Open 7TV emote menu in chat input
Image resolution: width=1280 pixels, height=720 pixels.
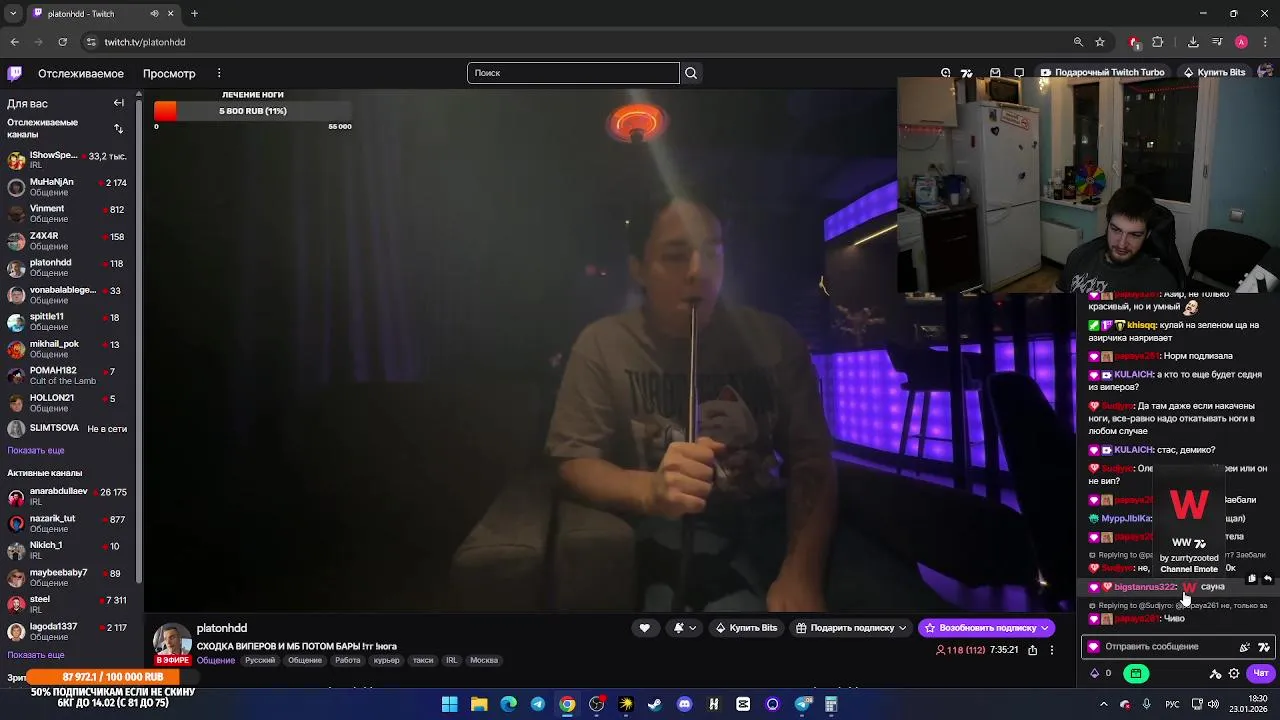(x=1263, y=647)
